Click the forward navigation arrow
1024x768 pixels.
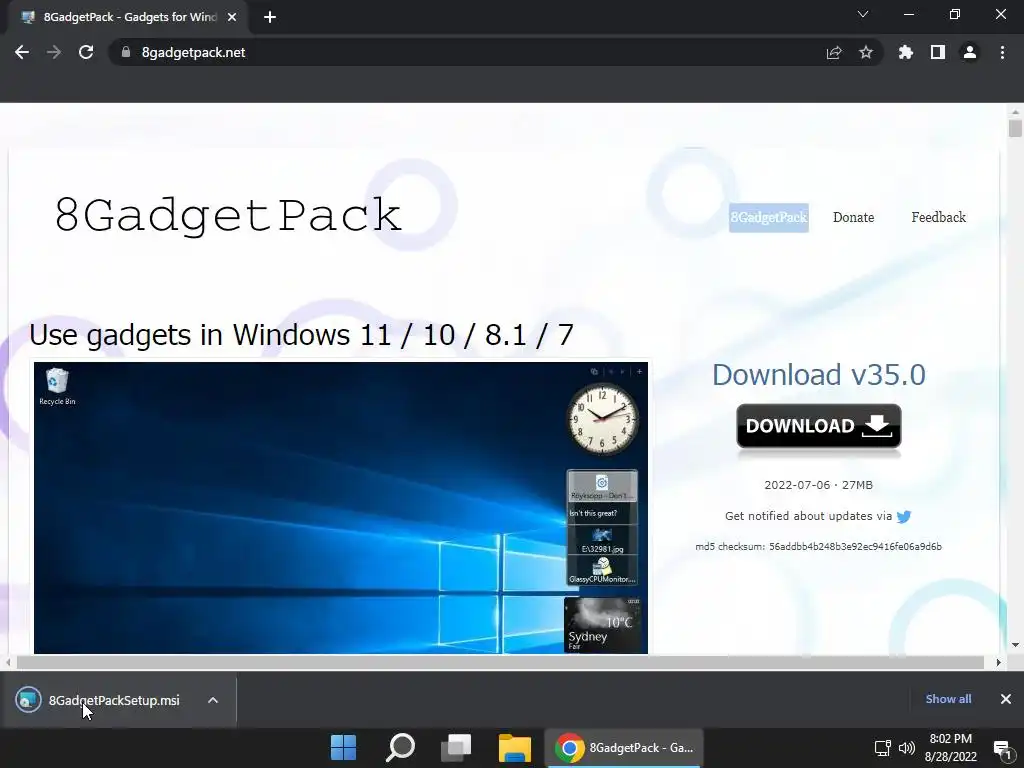pyautogui.click(x=54, y=52)
